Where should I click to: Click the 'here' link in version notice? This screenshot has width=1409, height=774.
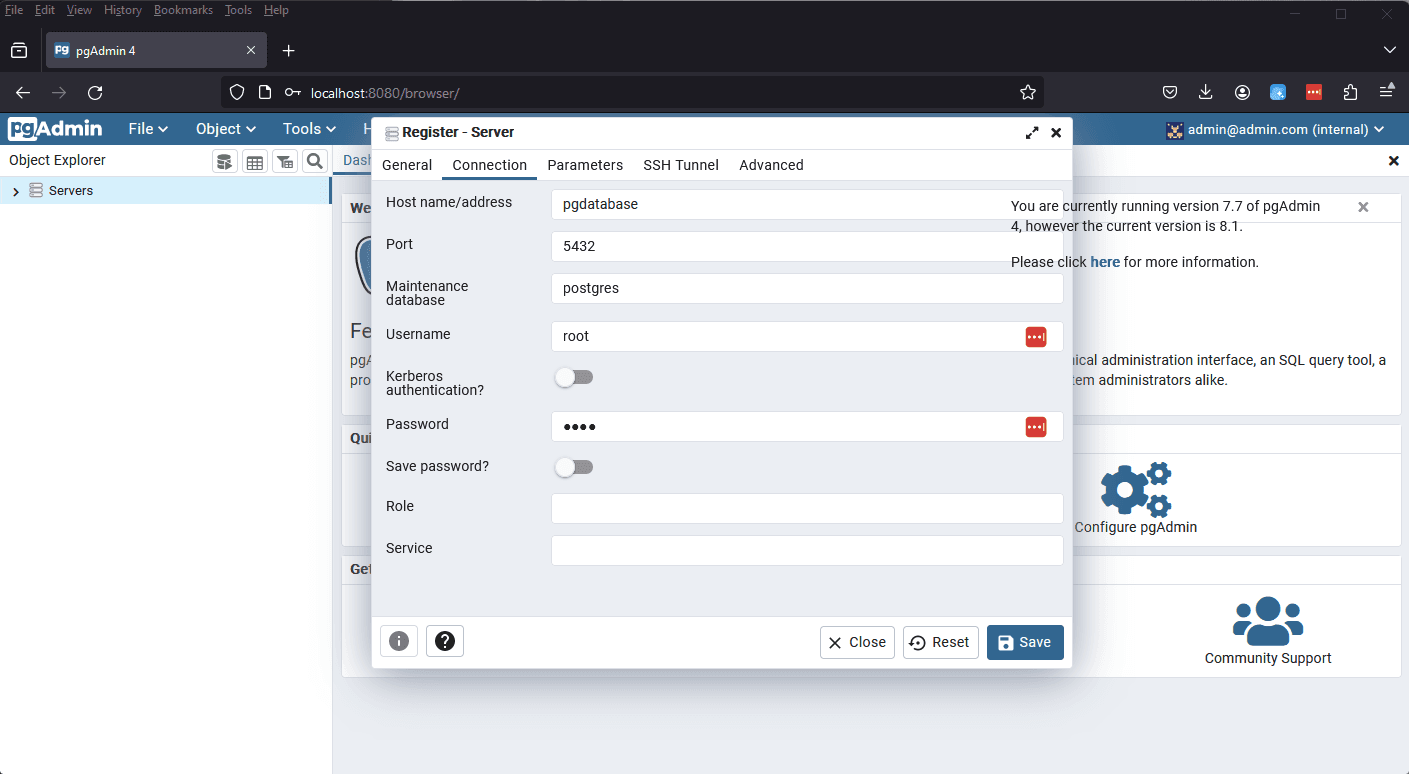[x=1105, y=262]
